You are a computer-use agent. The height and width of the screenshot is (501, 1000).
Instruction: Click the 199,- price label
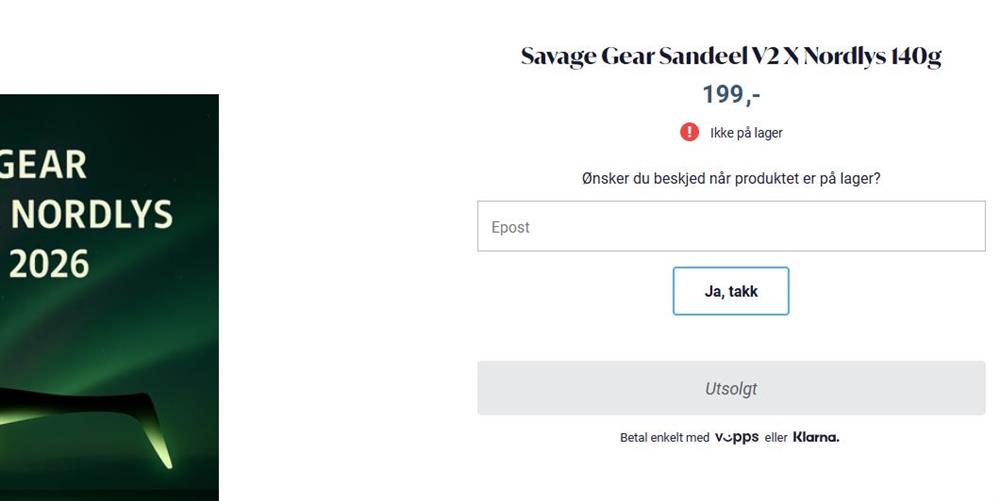click(731, 95)
